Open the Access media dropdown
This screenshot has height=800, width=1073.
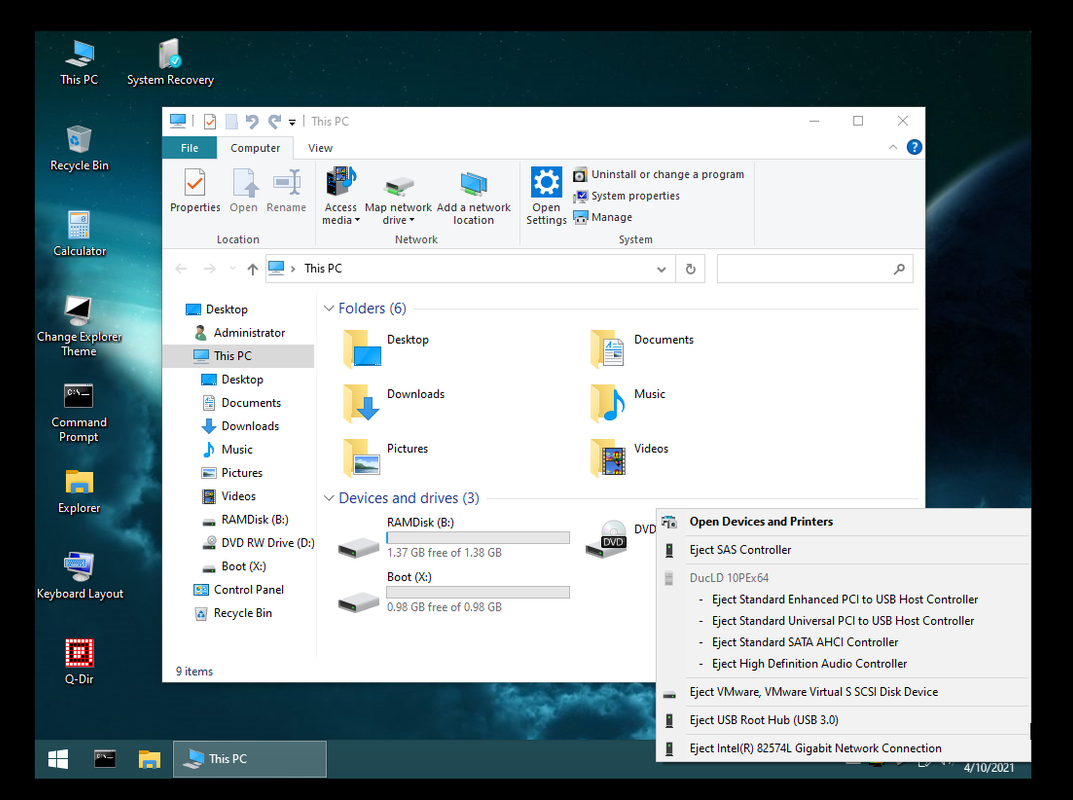click(x=341, y=196)
